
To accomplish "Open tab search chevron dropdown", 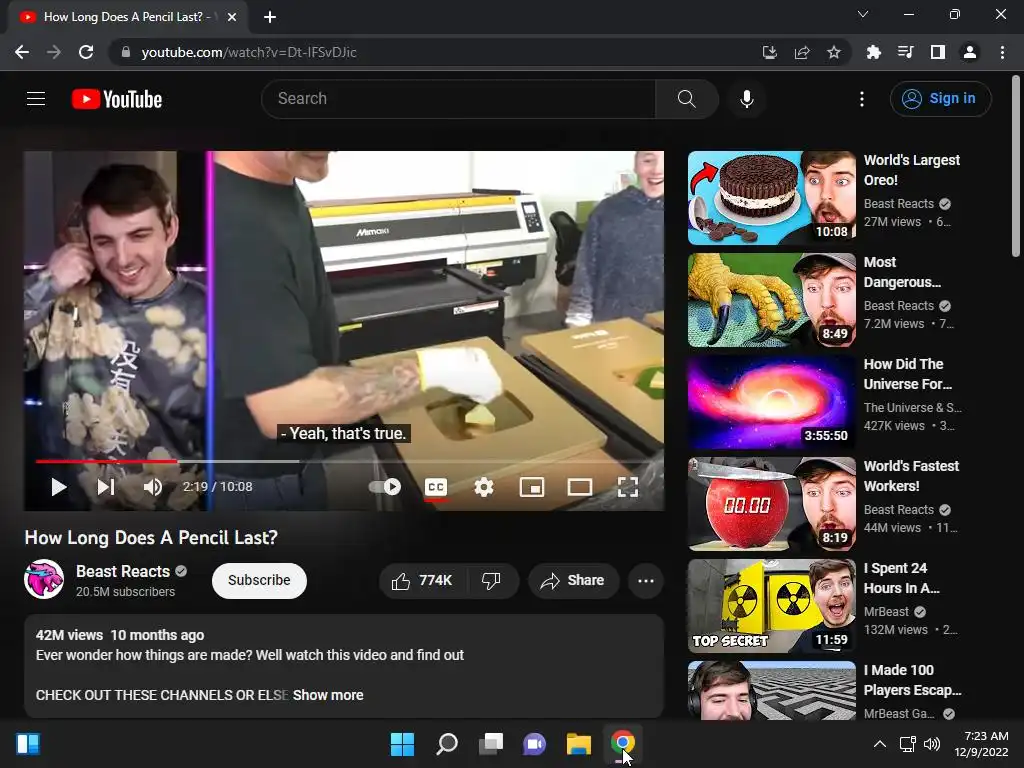I will click(863, 14).
